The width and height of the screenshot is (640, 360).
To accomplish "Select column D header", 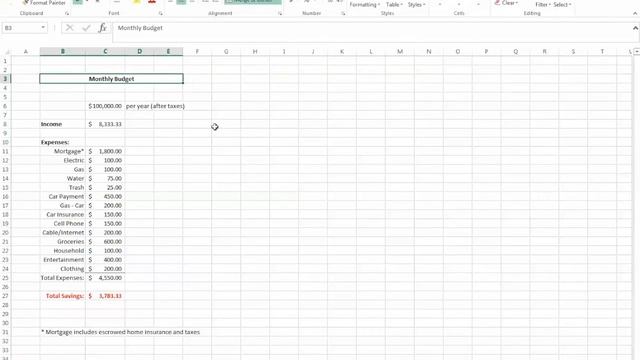I will click(x=139, y=51).
